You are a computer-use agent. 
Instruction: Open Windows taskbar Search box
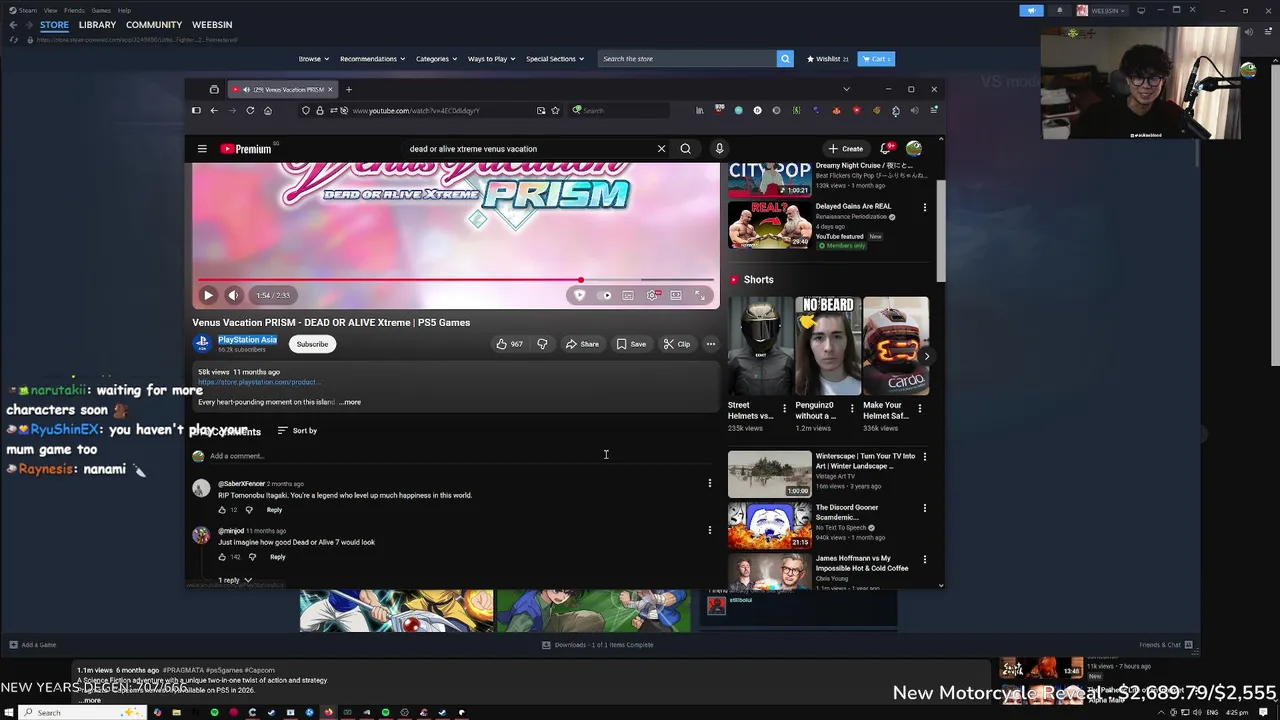click(84, 712)
